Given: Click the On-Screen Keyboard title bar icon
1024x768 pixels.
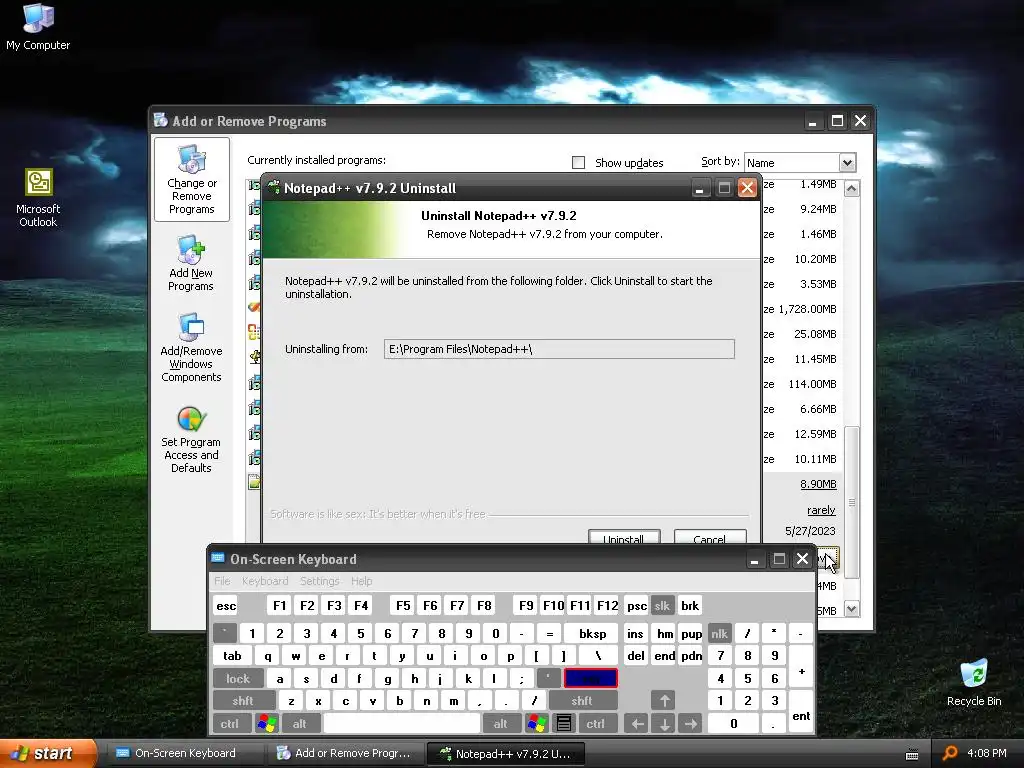Looking at the screenshot, I should tap(218, 558).
